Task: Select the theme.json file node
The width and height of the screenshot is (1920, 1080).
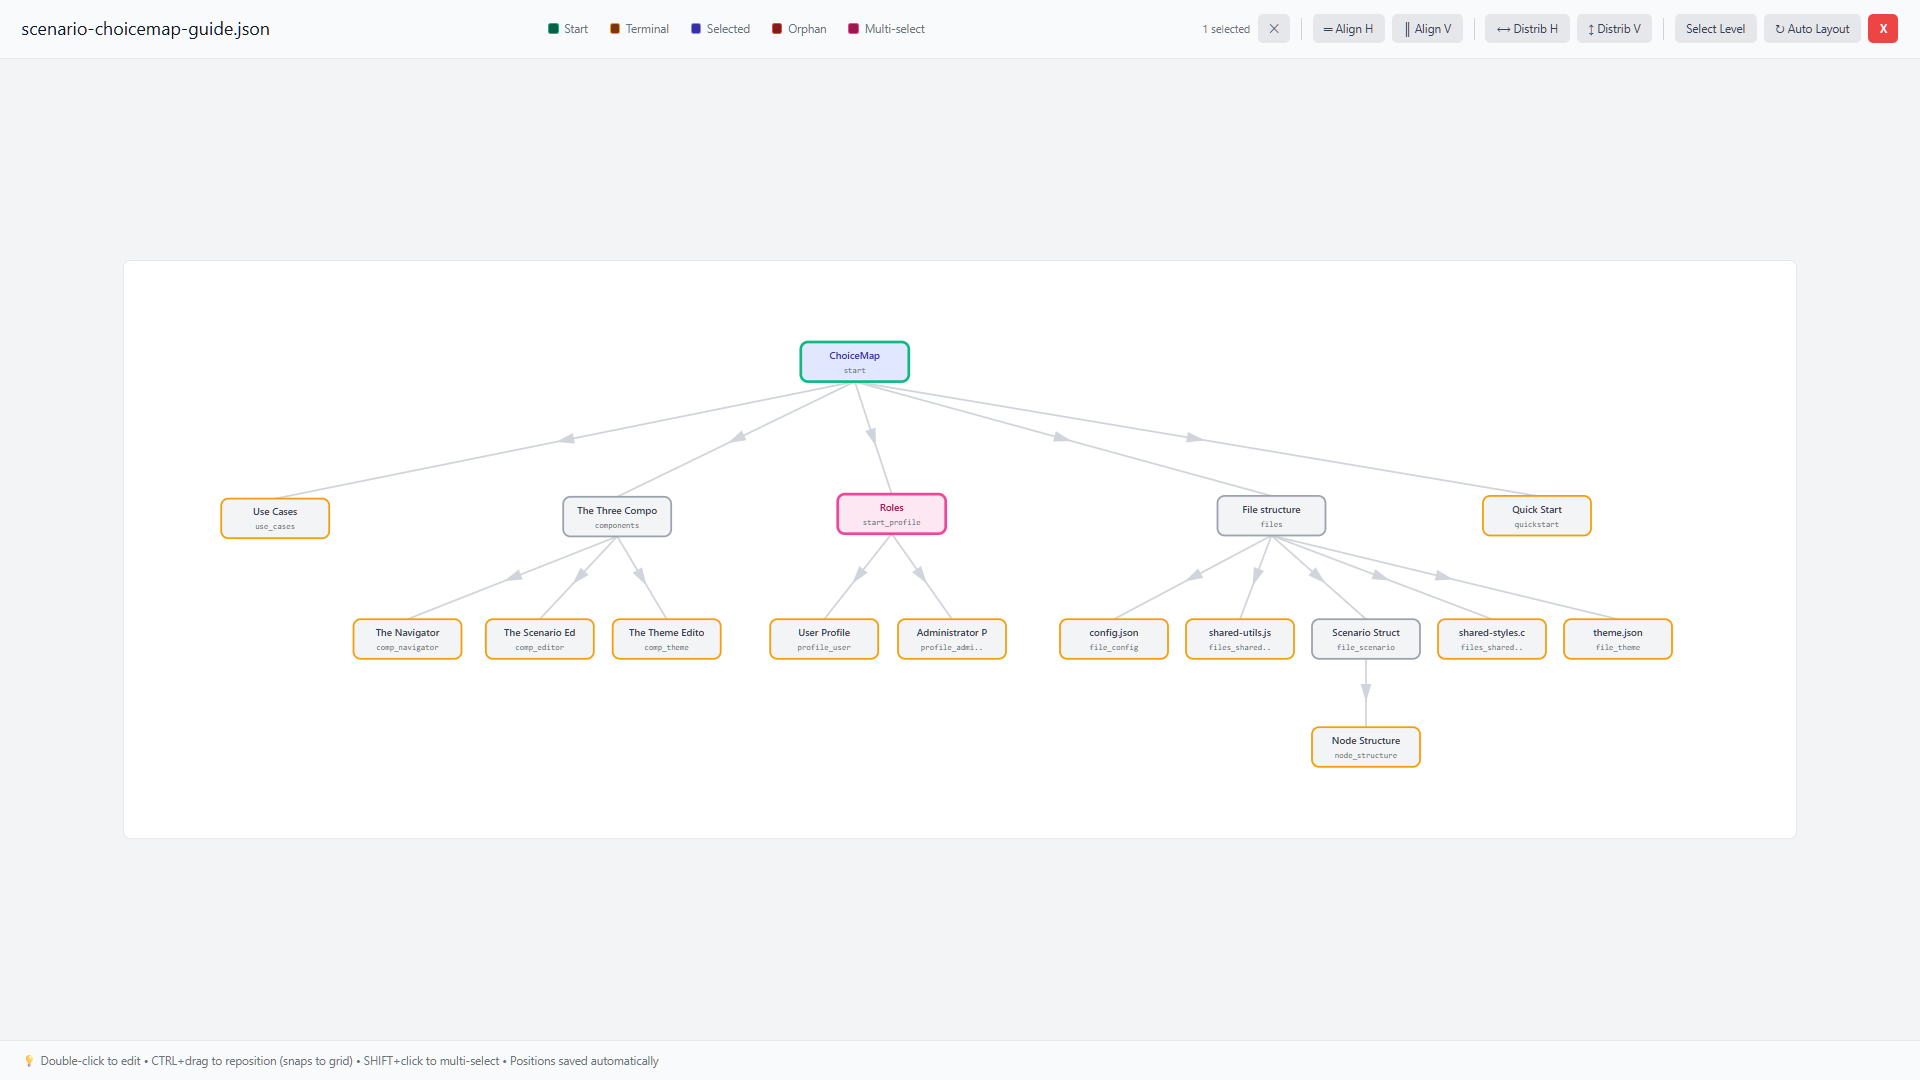Action: pyautogui.click(x=1617, y=639)
